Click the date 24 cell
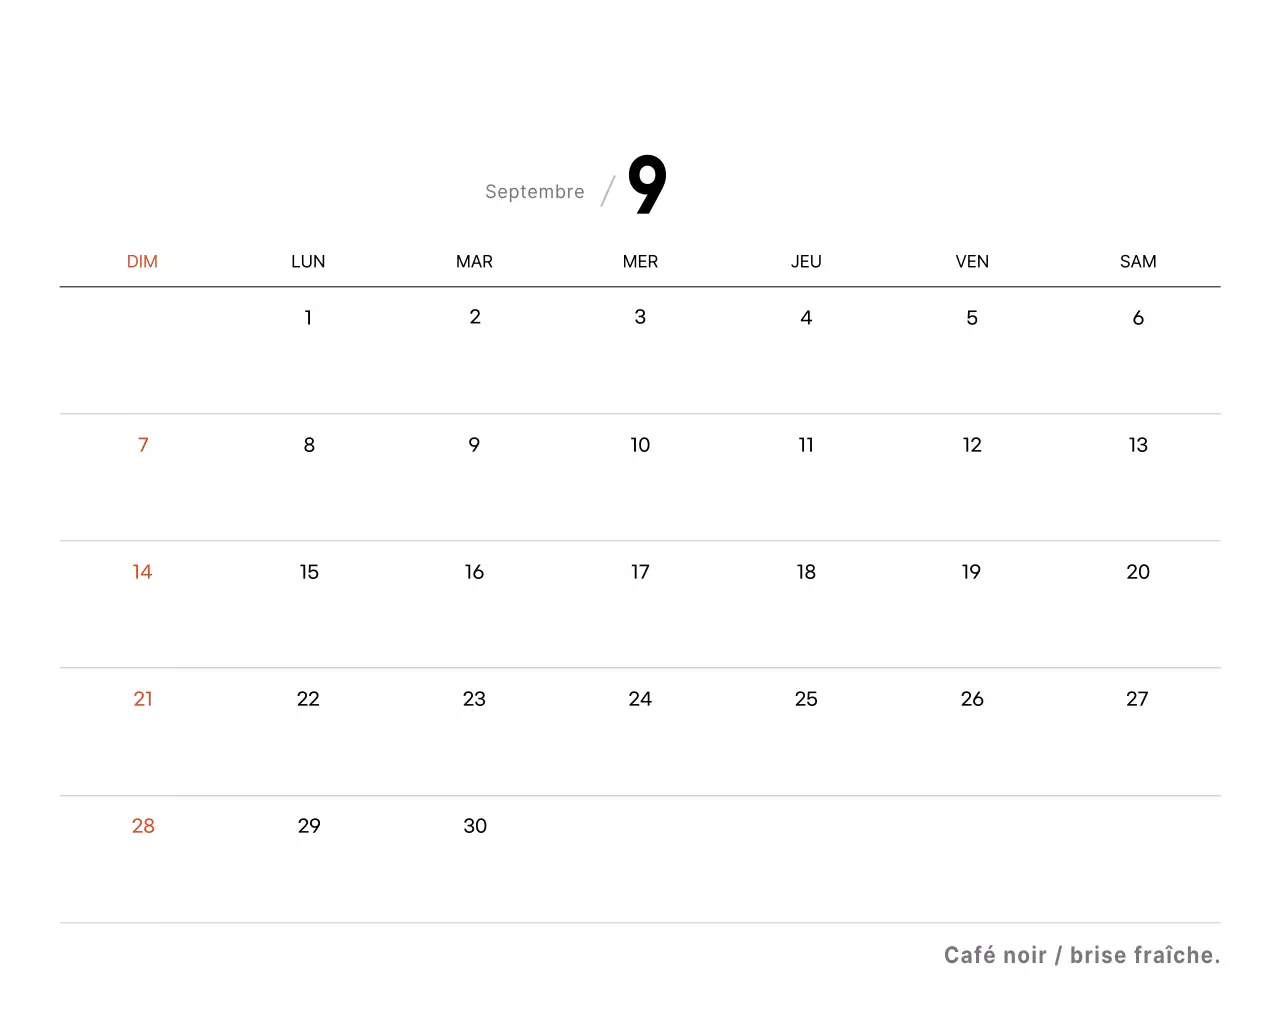The height and width of the screenshot is (1031, 1280). click(x=640, y=699)
